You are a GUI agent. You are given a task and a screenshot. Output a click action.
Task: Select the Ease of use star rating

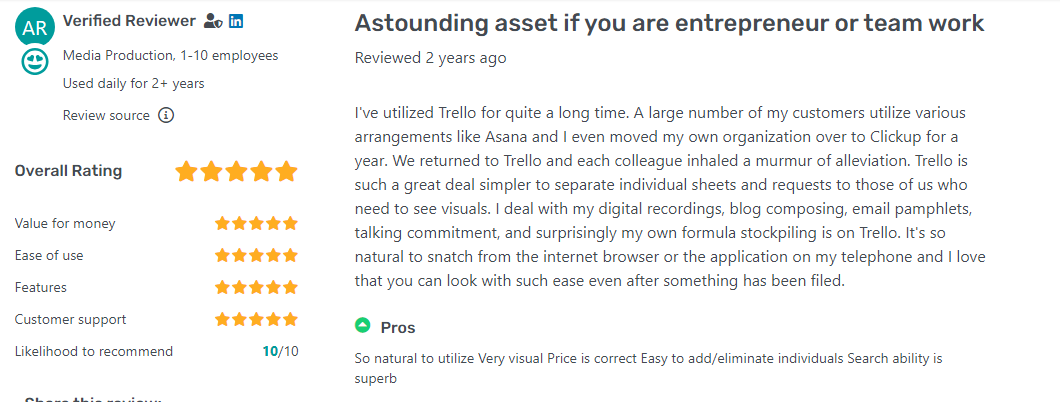[256, 255]
